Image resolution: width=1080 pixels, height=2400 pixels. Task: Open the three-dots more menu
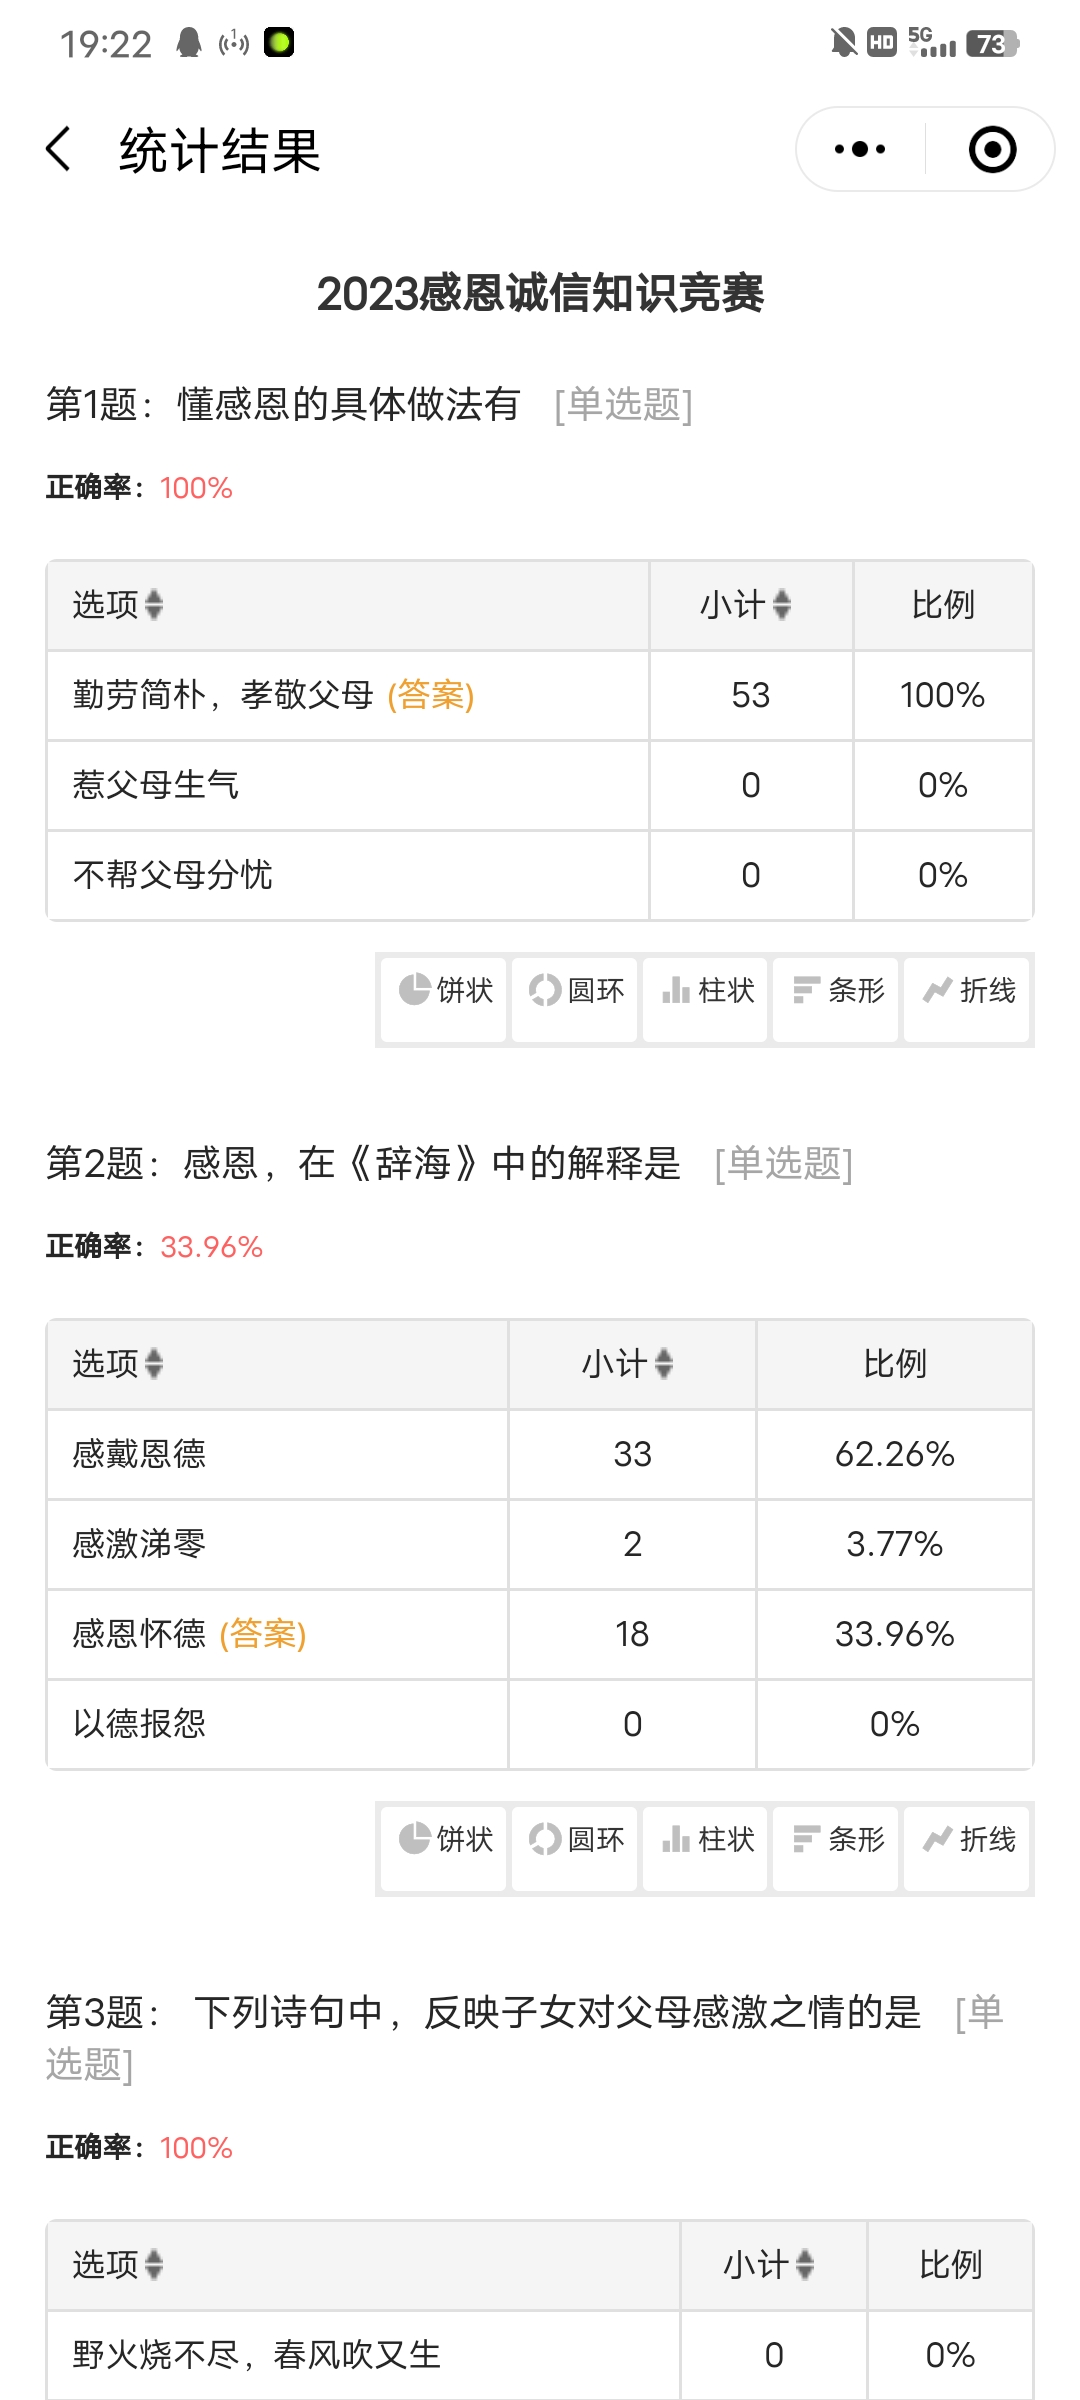(x=860, y=150)
